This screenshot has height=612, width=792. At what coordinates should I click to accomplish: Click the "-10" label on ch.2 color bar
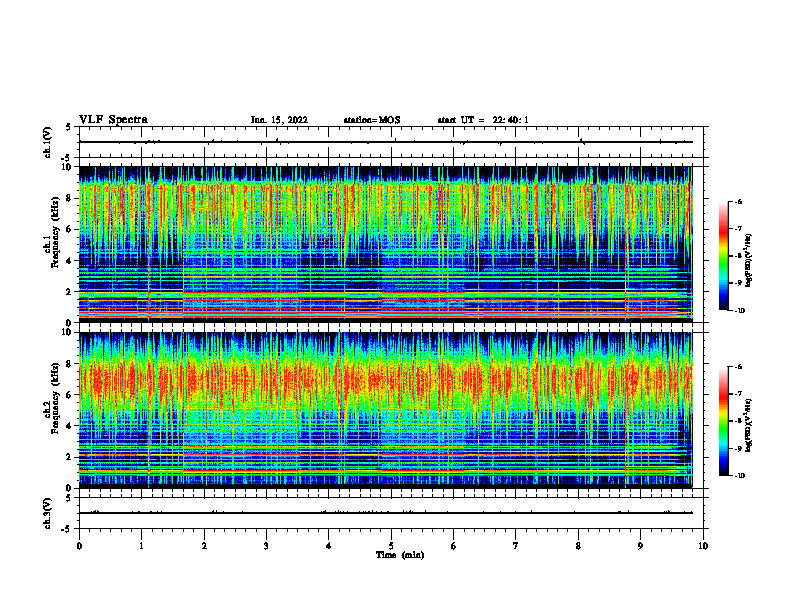pyautogui.click(x=740, y=476)
